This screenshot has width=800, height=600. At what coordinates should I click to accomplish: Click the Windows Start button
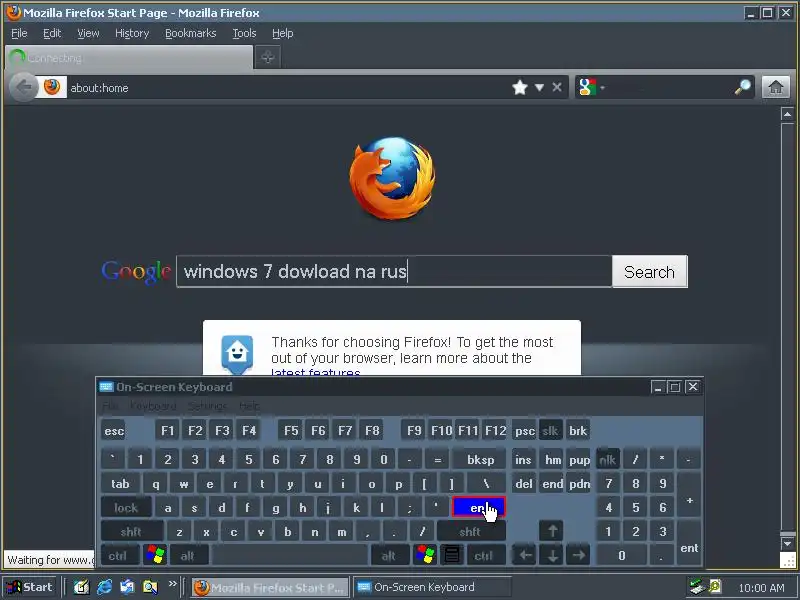point(31,587)
